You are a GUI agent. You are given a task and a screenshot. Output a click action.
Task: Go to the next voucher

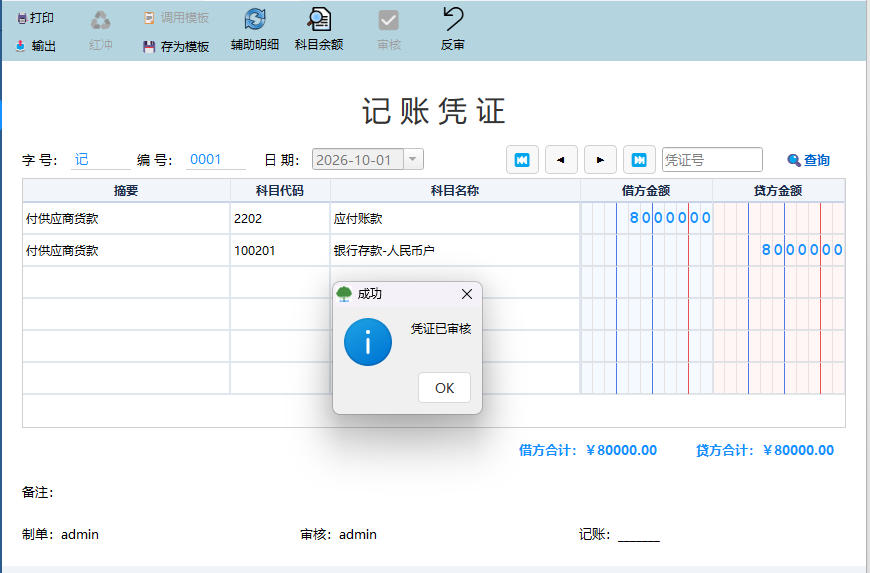click(600, 160)
